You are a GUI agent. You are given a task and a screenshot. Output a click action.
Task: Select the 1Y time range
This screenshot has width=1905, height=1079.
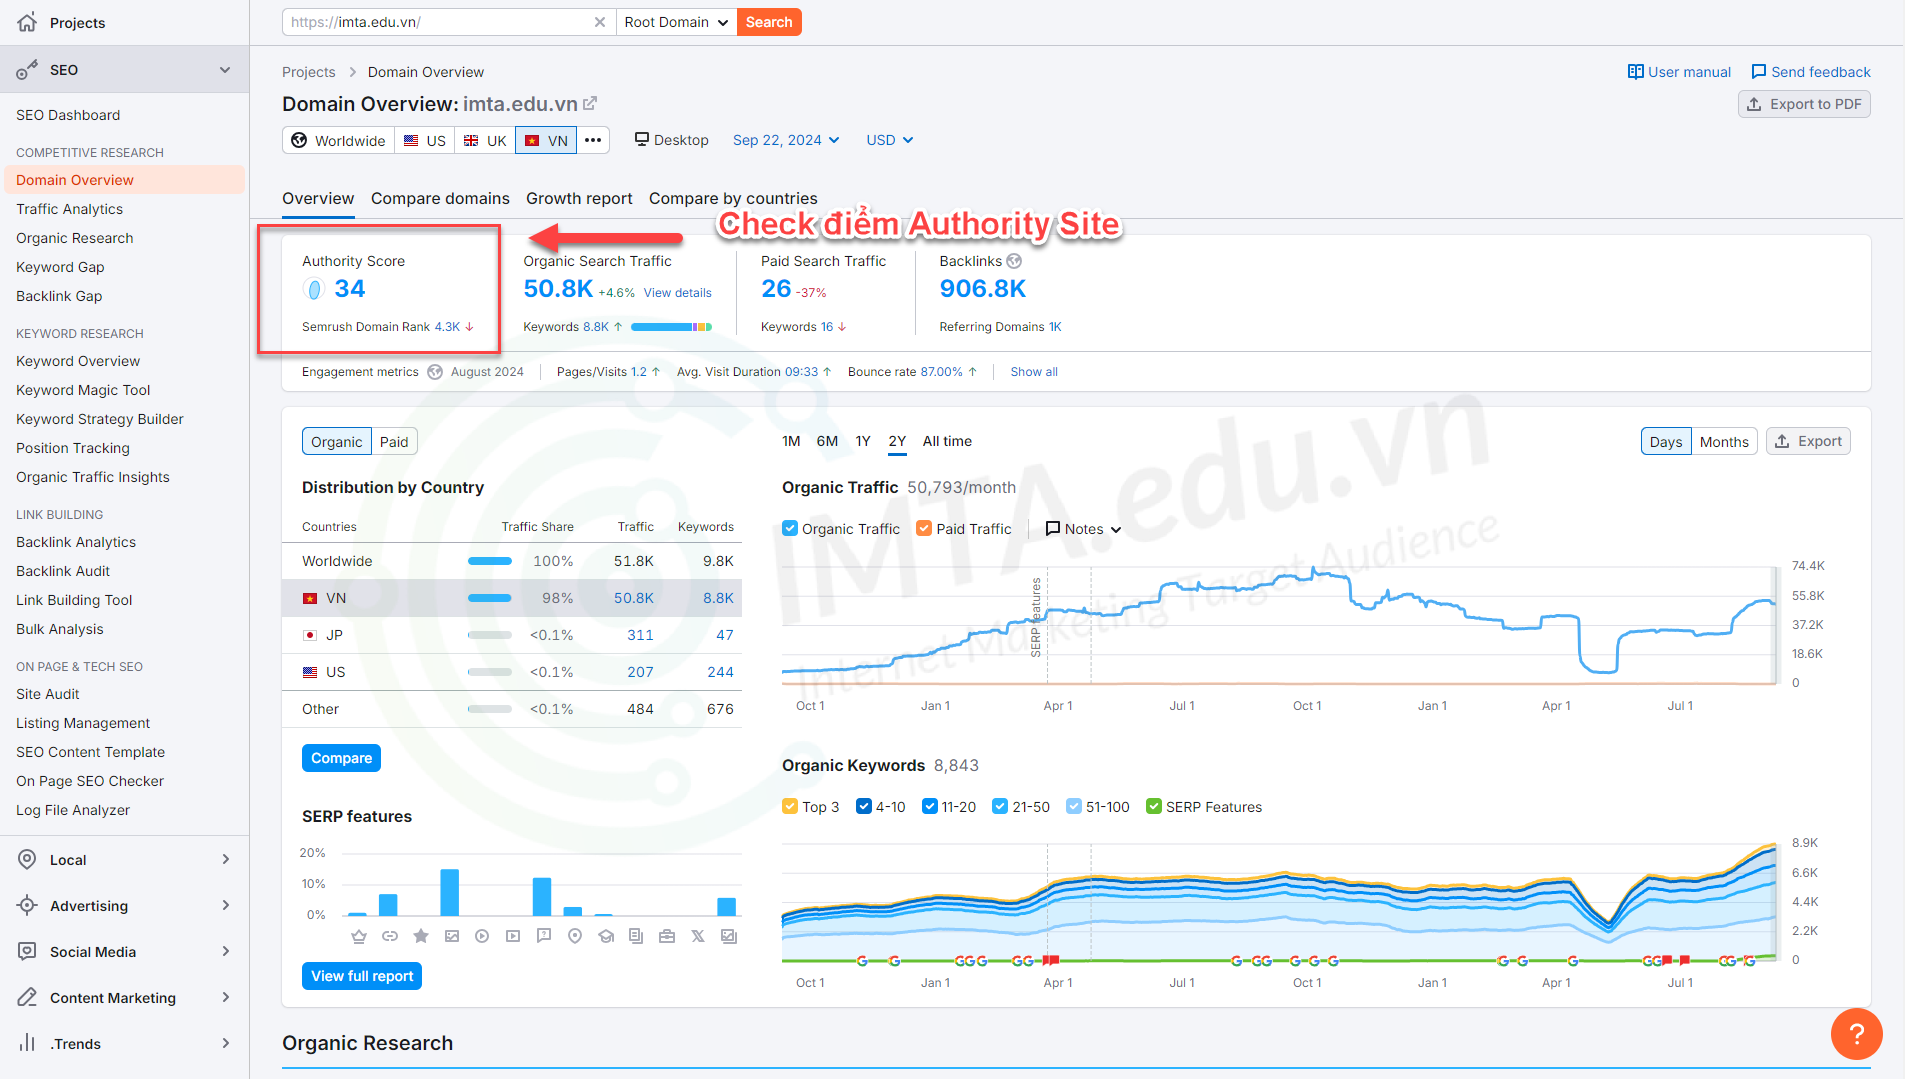pyautogui.click(x=863, y=441)
